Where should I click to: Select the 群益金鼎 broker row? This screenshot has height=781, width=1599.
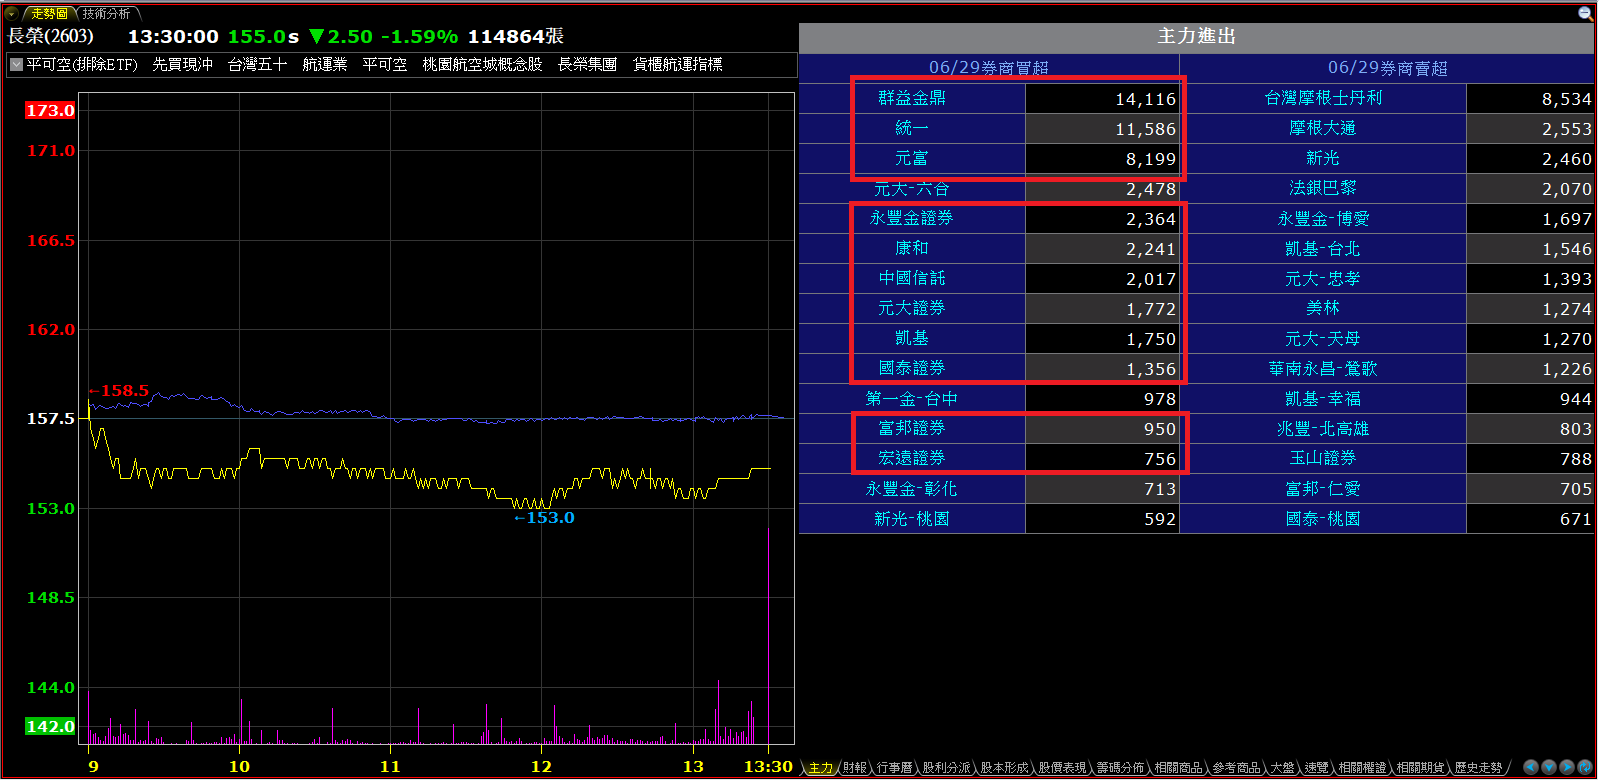[x=911, y=98]
